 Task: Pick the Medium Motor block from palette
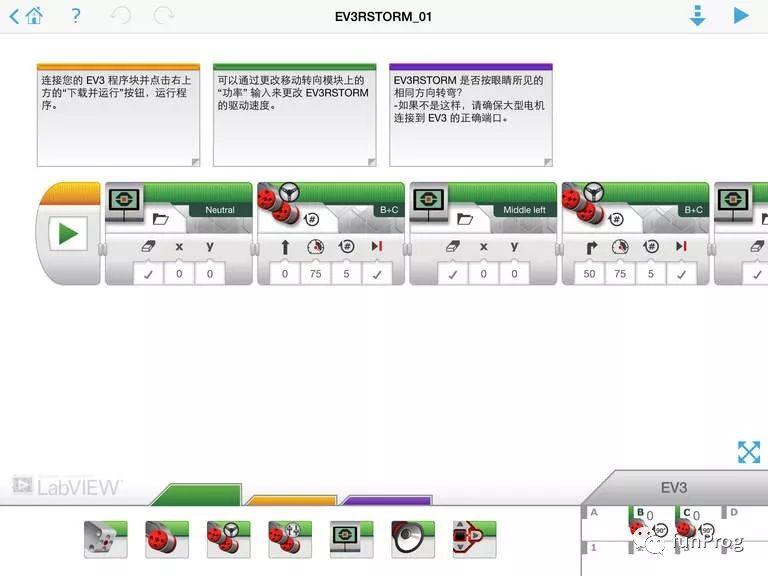pos(105,539)
